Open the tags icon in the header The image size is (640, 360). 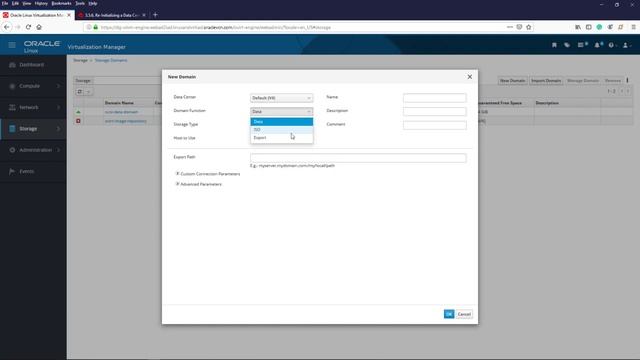tap(567, 45)
